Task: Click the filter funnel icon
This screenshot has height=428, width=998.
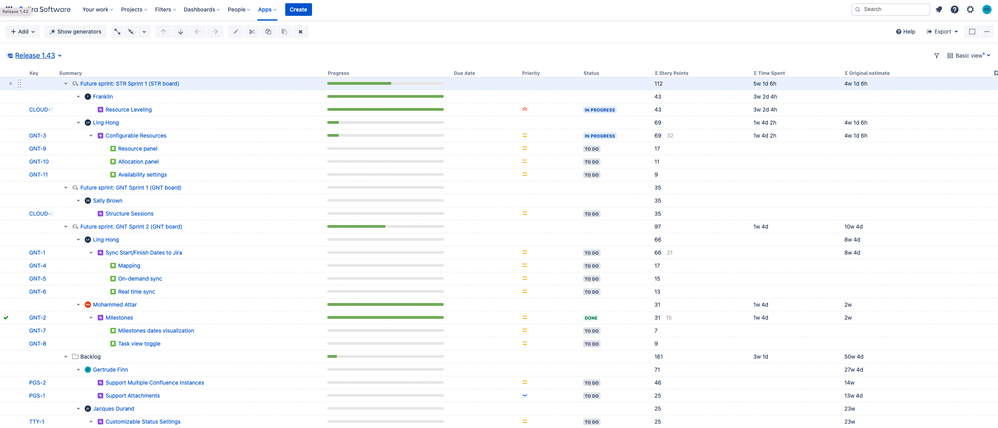Action: (x=936, y=56)
